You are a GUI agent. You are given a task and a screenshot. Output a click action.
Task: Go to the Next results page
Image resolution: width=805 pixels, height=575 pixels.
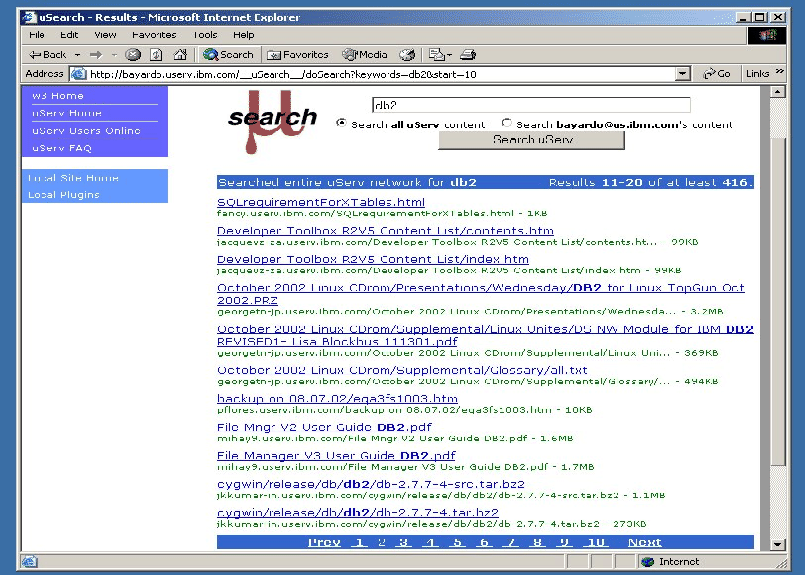click(644, 542)
